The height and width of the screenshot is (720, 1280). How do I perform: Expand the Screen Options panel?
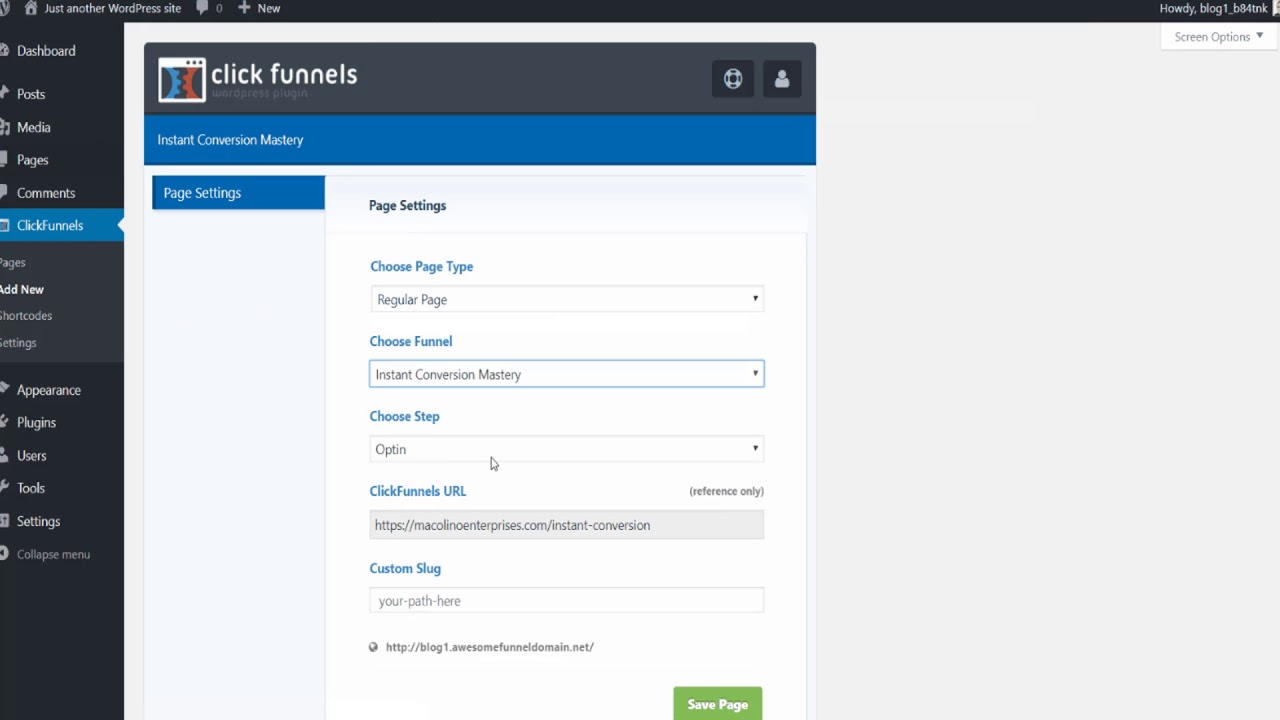click(x=1218, y=37)
